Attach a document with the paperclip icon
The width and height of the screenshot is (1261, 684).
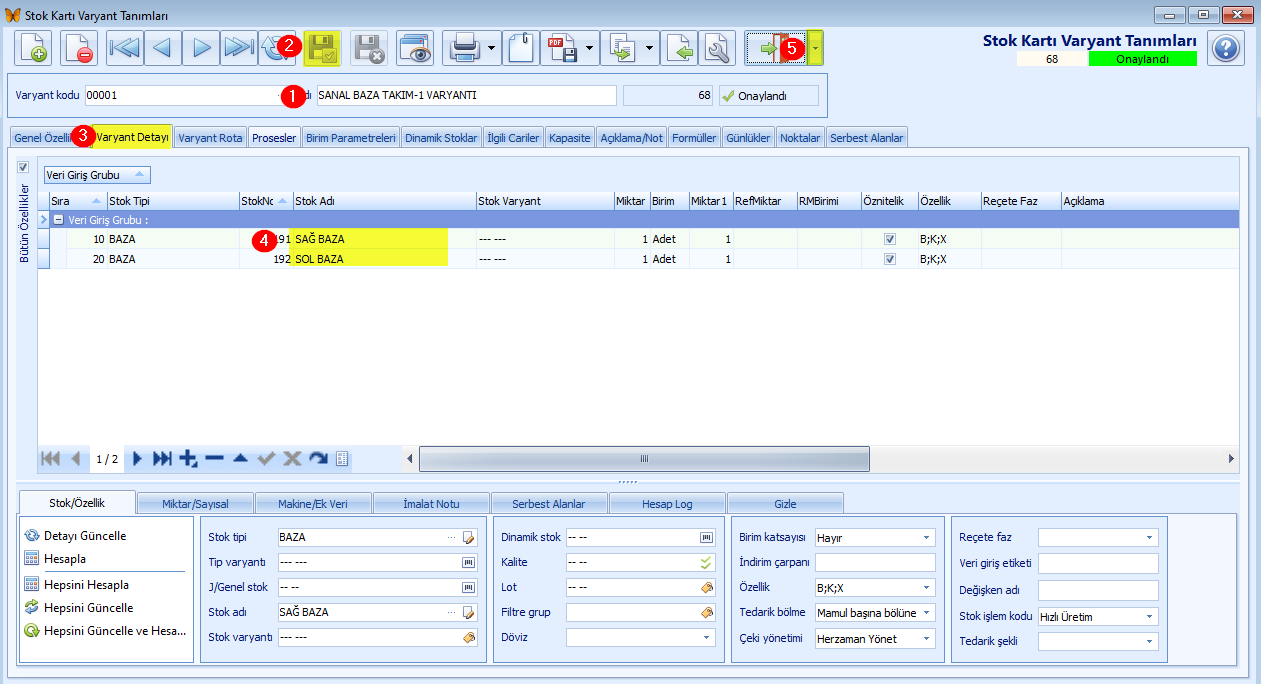(520, 48)
